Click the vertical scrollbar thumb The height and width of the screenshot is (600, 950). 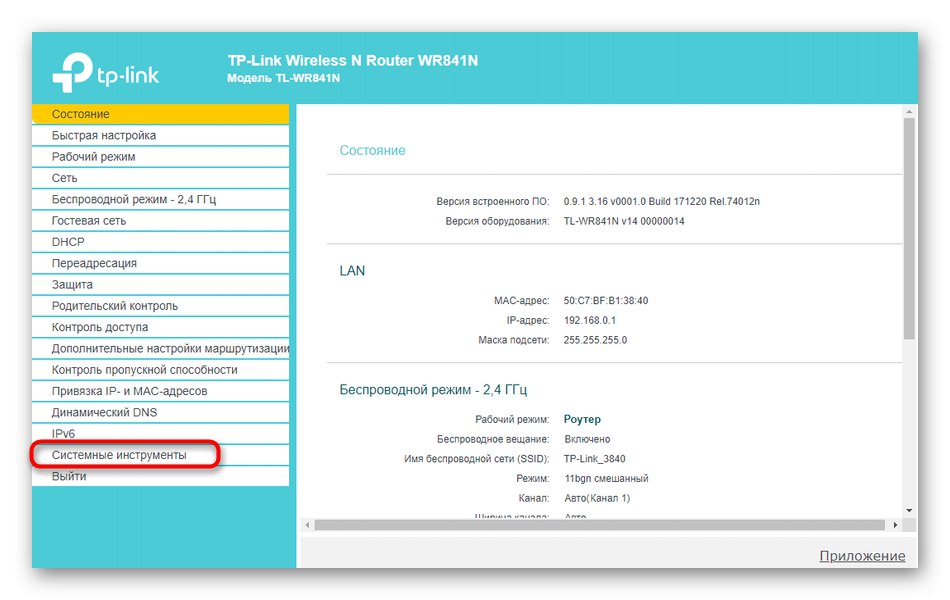909,228
